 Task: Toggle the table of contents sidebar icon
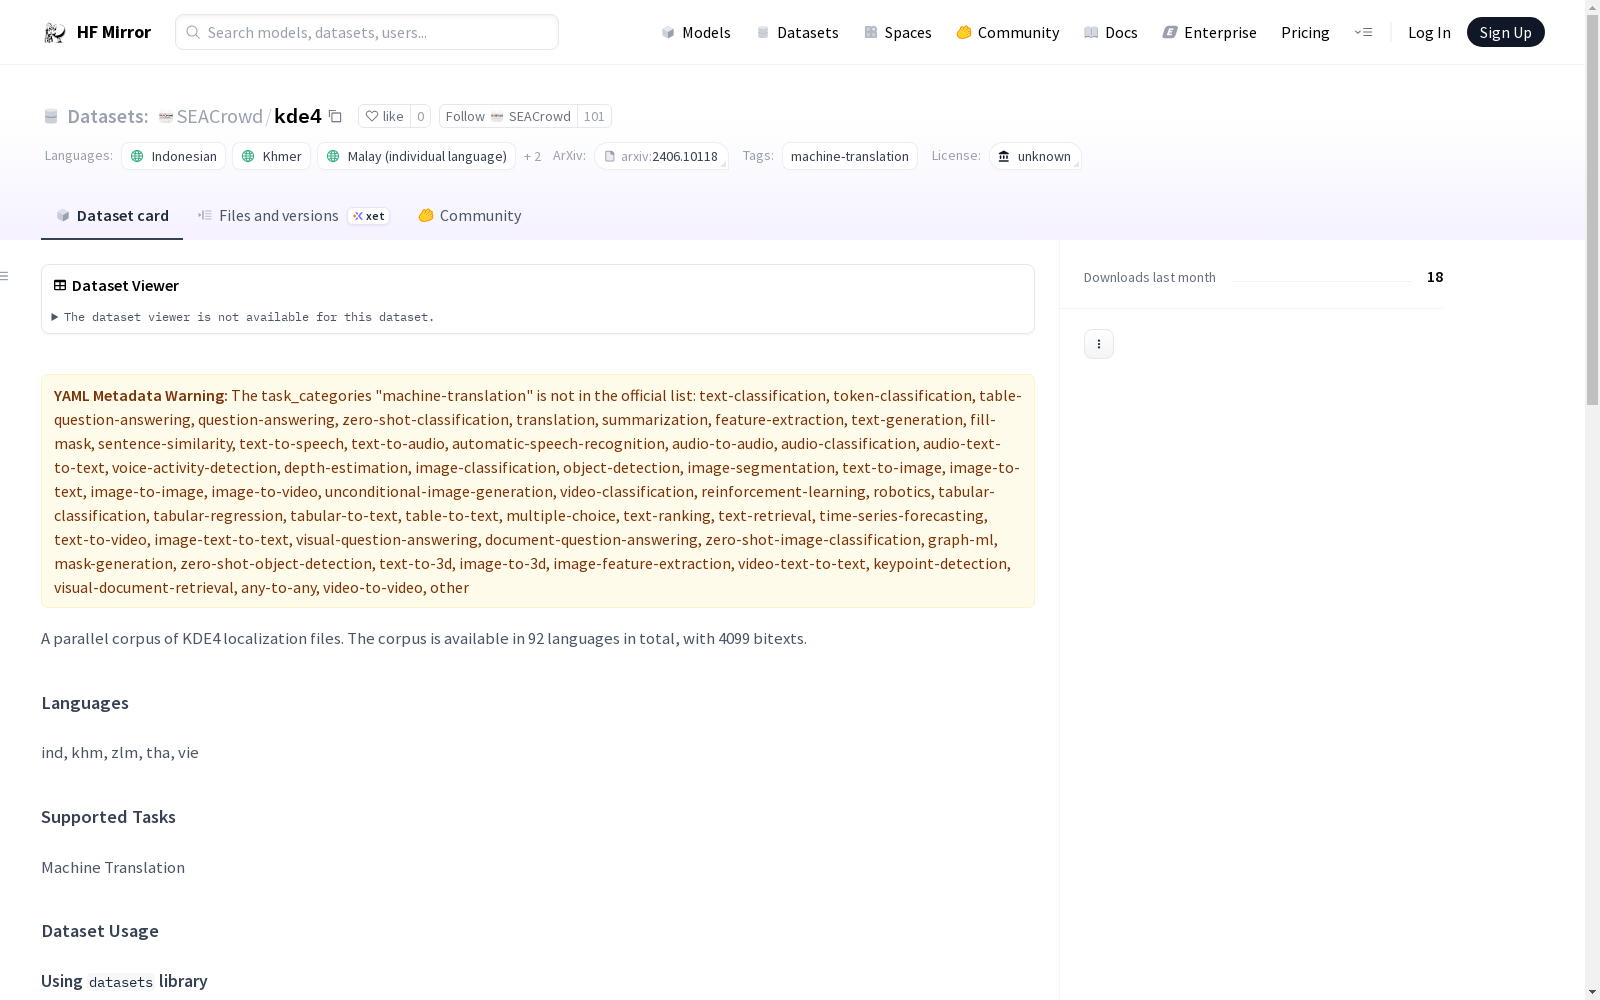point(5,276)
